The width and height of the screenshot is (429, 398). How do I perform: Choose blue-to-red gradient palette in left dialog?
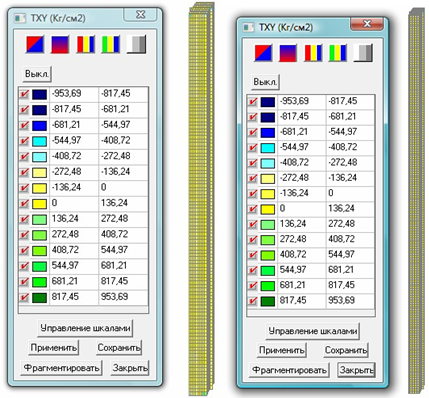[x=60, y=44]
